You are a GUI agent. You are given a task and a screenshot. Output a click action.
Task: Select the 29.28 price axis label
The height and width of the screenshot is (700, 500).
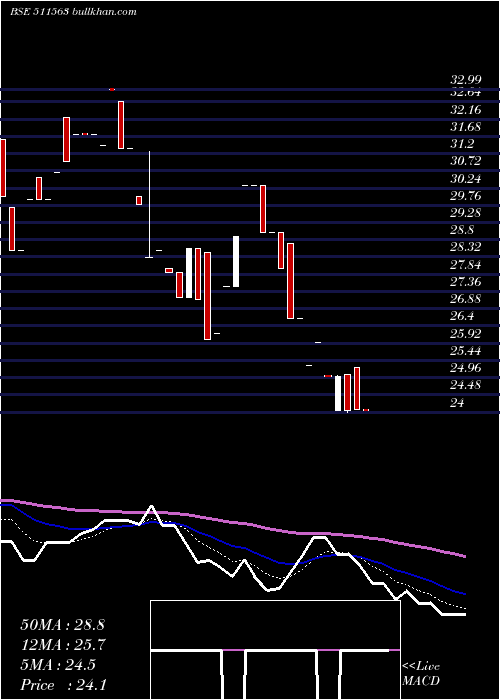[x=466, y=213]
